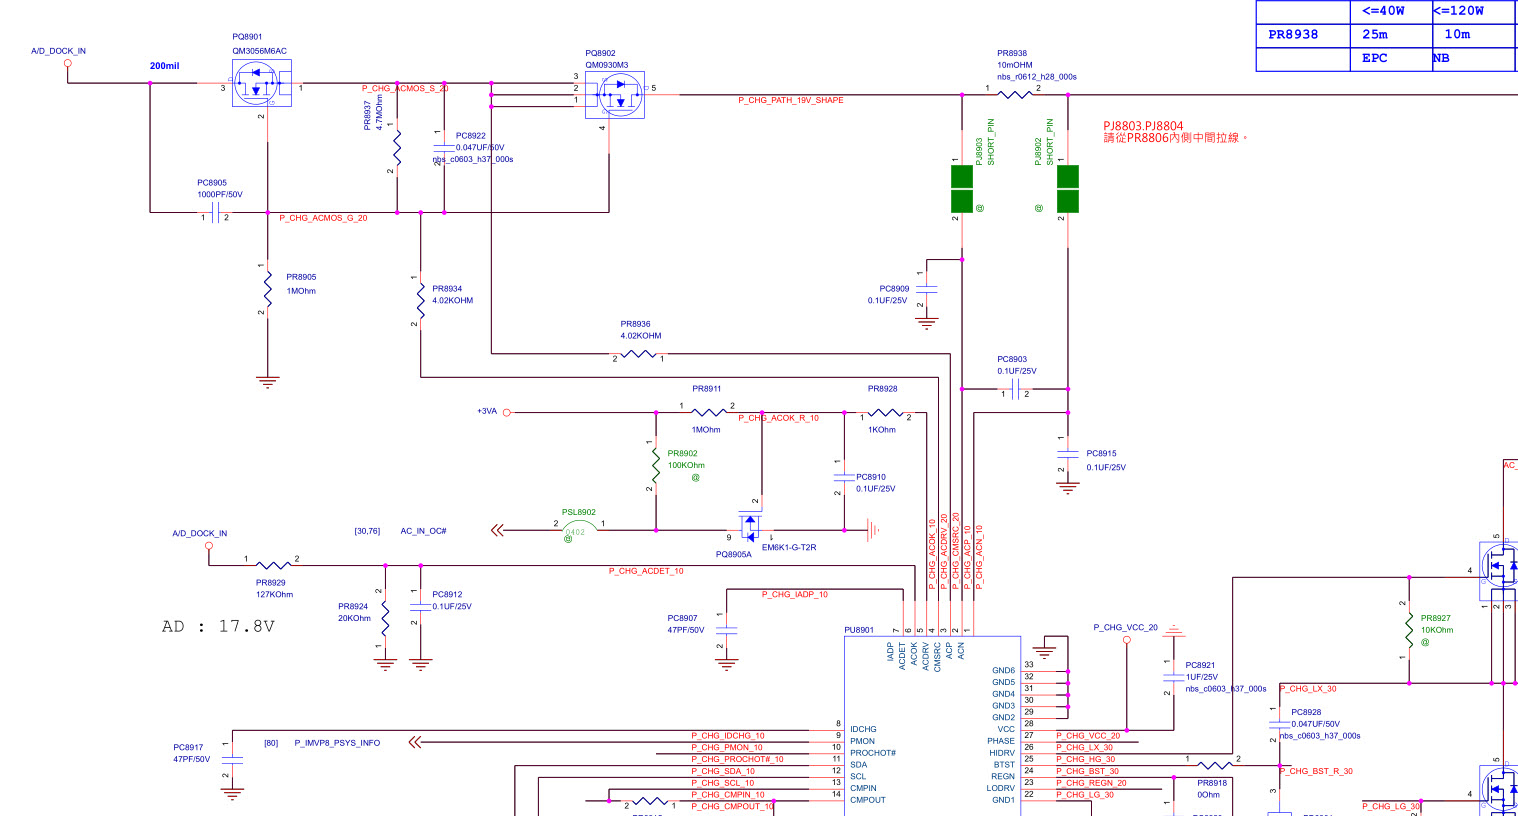Click the P_CHG_PATH_19V_SHAPE net label
Viewport: 1518px width, 816px height.
click(x=791, y=100)
